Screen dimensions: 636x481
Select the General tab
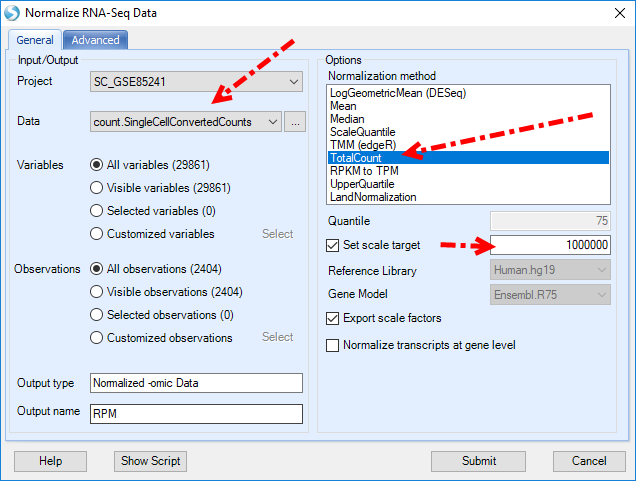(x=35, y=40)
